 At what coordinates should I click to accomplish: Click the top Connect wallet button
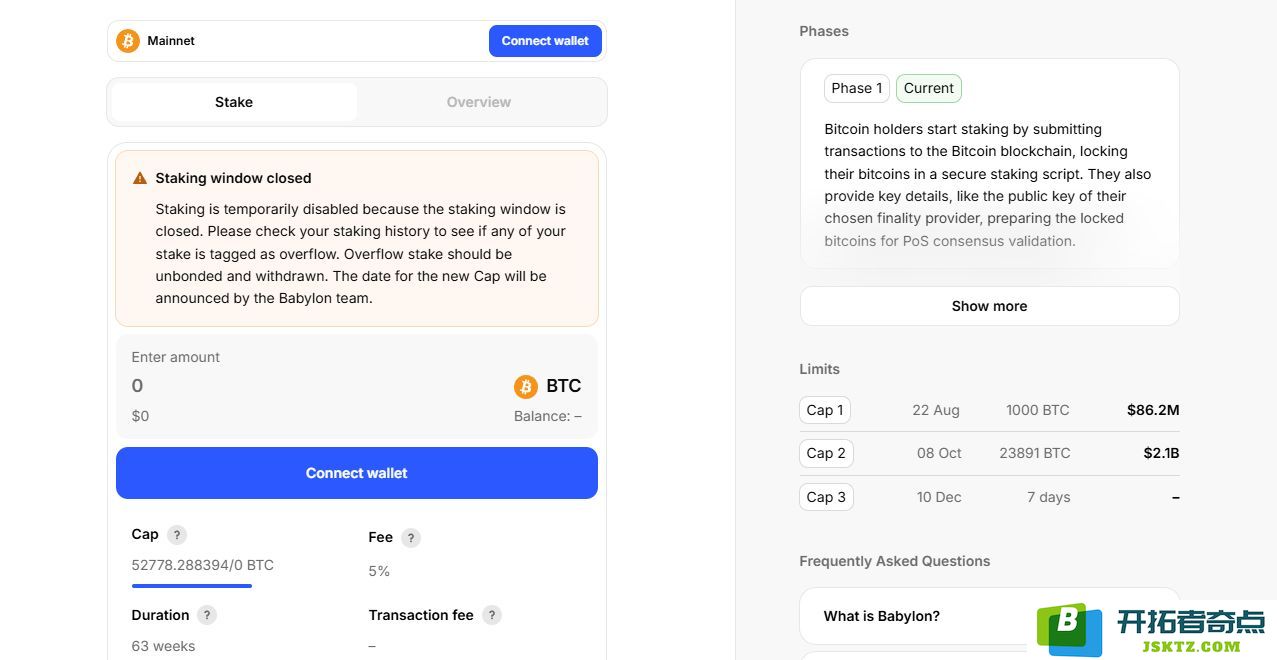[545, 41]
